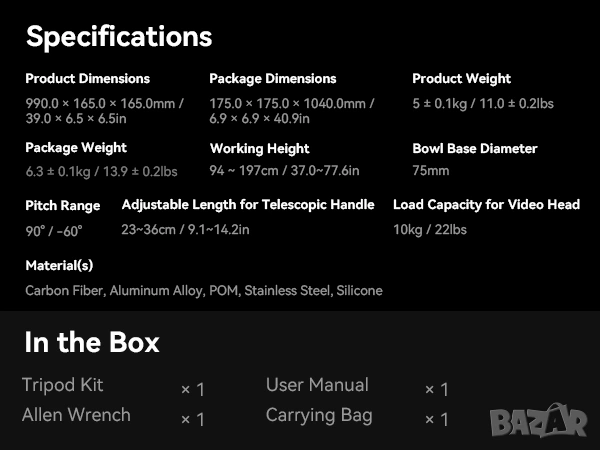
Task: Select the Product Weight label
Action: coord(461,79)
